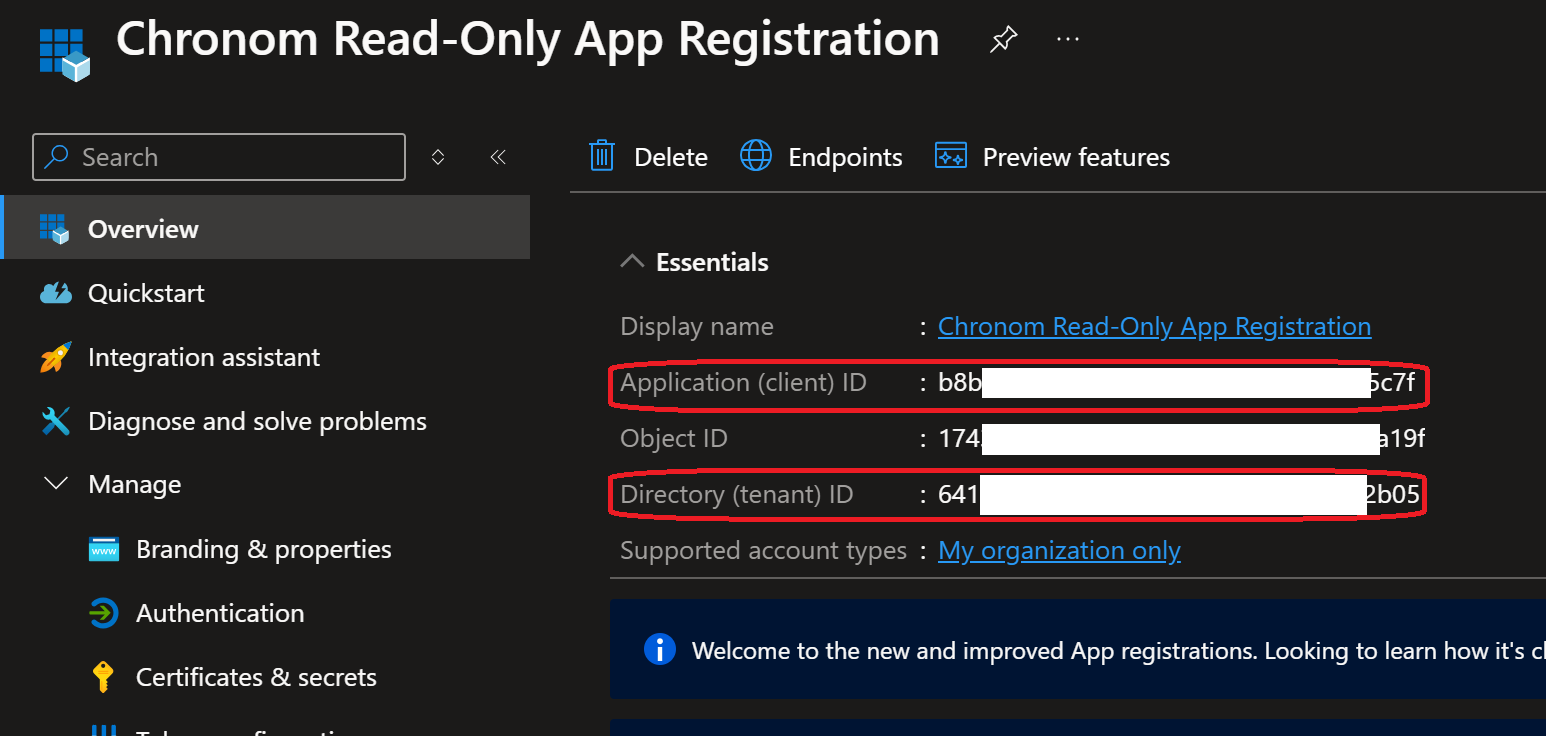Select the Authentication sidebar icon

pyautogui.click(x=103, y=613)
